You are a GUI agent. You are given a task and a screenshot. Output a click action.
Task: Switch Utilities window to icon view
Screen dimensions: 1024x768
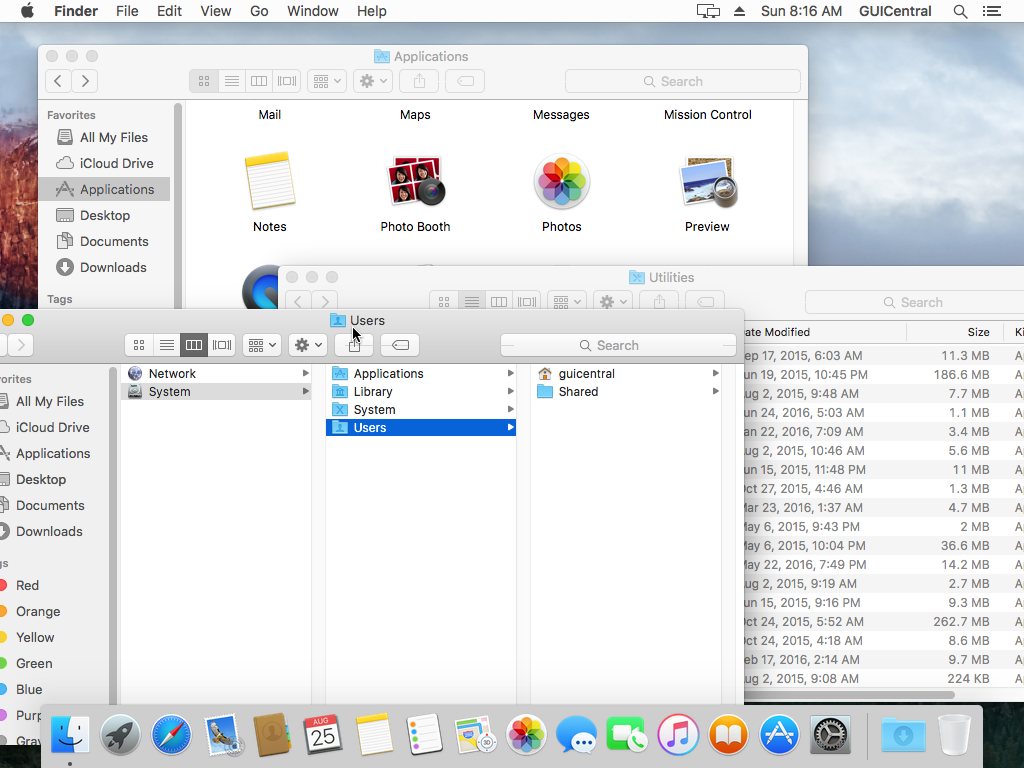(x=444, y=302)
